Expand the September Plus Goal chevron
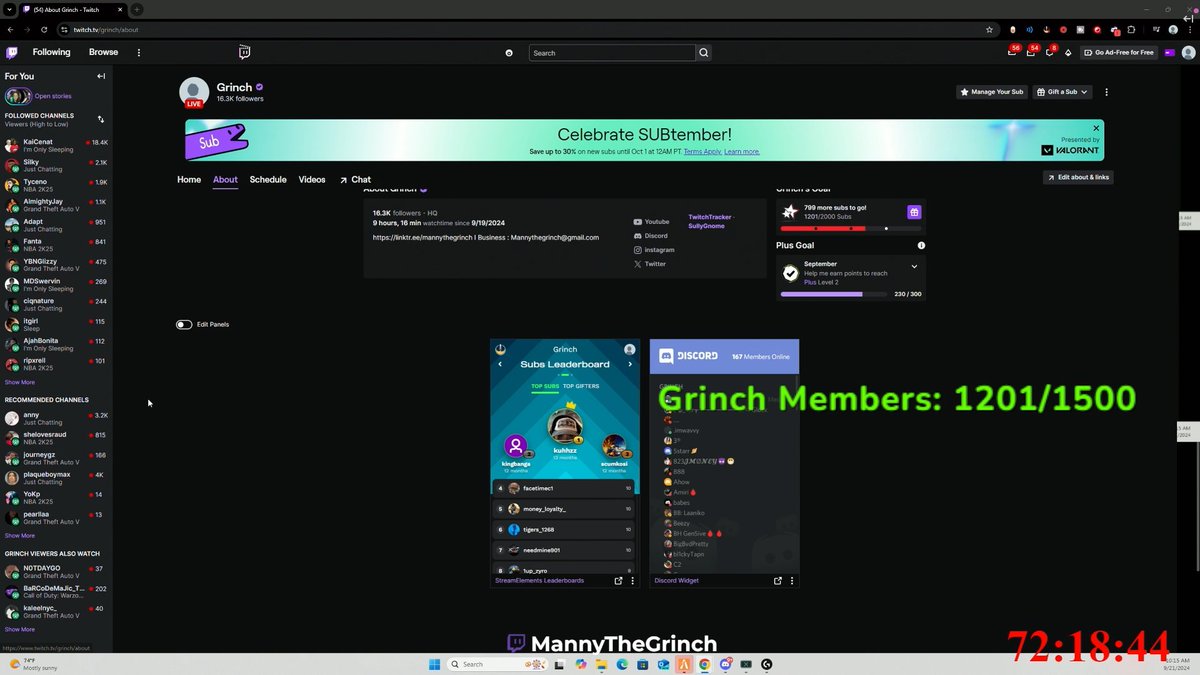 point(914,267)
